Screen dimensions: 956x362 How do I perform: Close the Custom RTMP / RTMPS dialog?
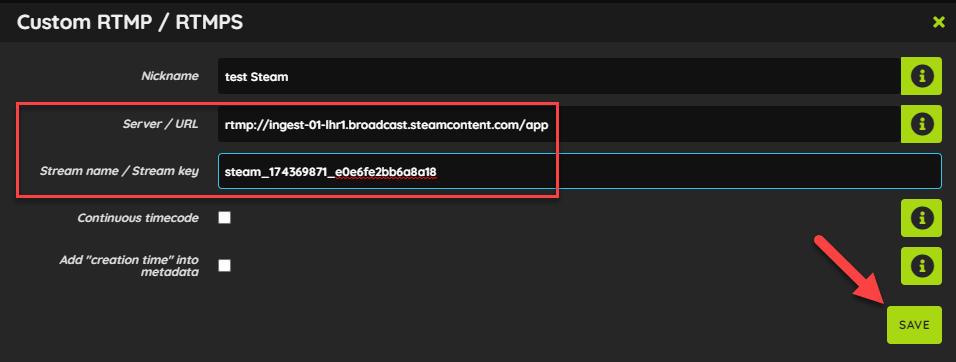click(938, 23)
